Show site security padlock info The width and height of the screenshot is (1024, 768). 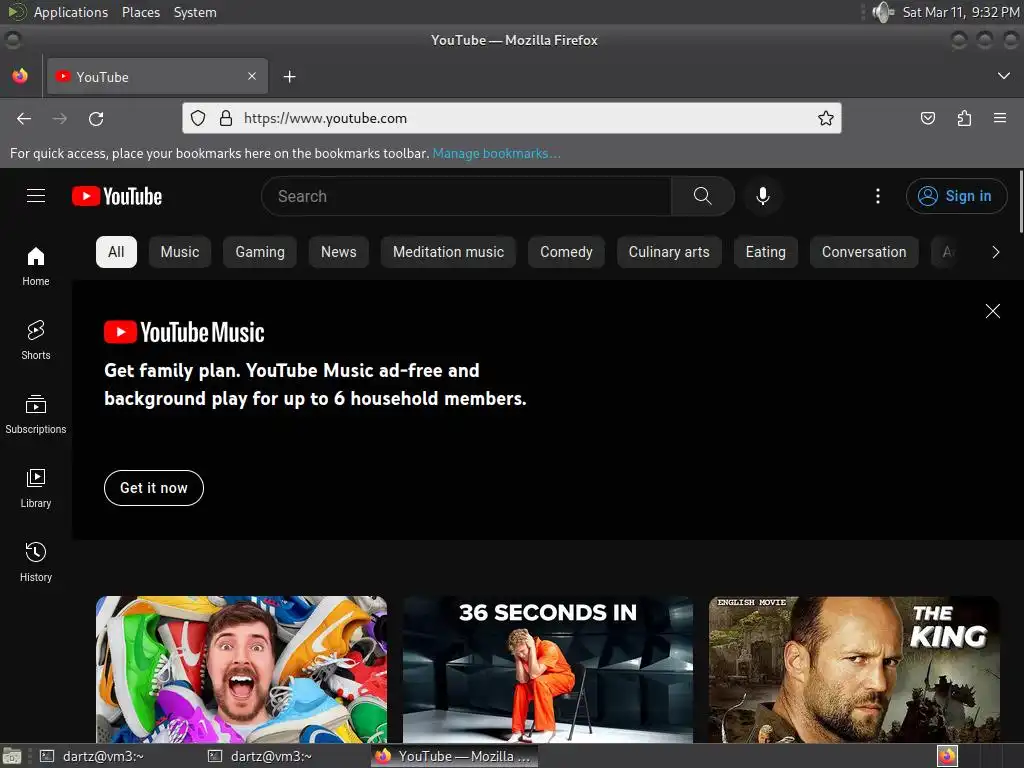(x=226, y=118)
